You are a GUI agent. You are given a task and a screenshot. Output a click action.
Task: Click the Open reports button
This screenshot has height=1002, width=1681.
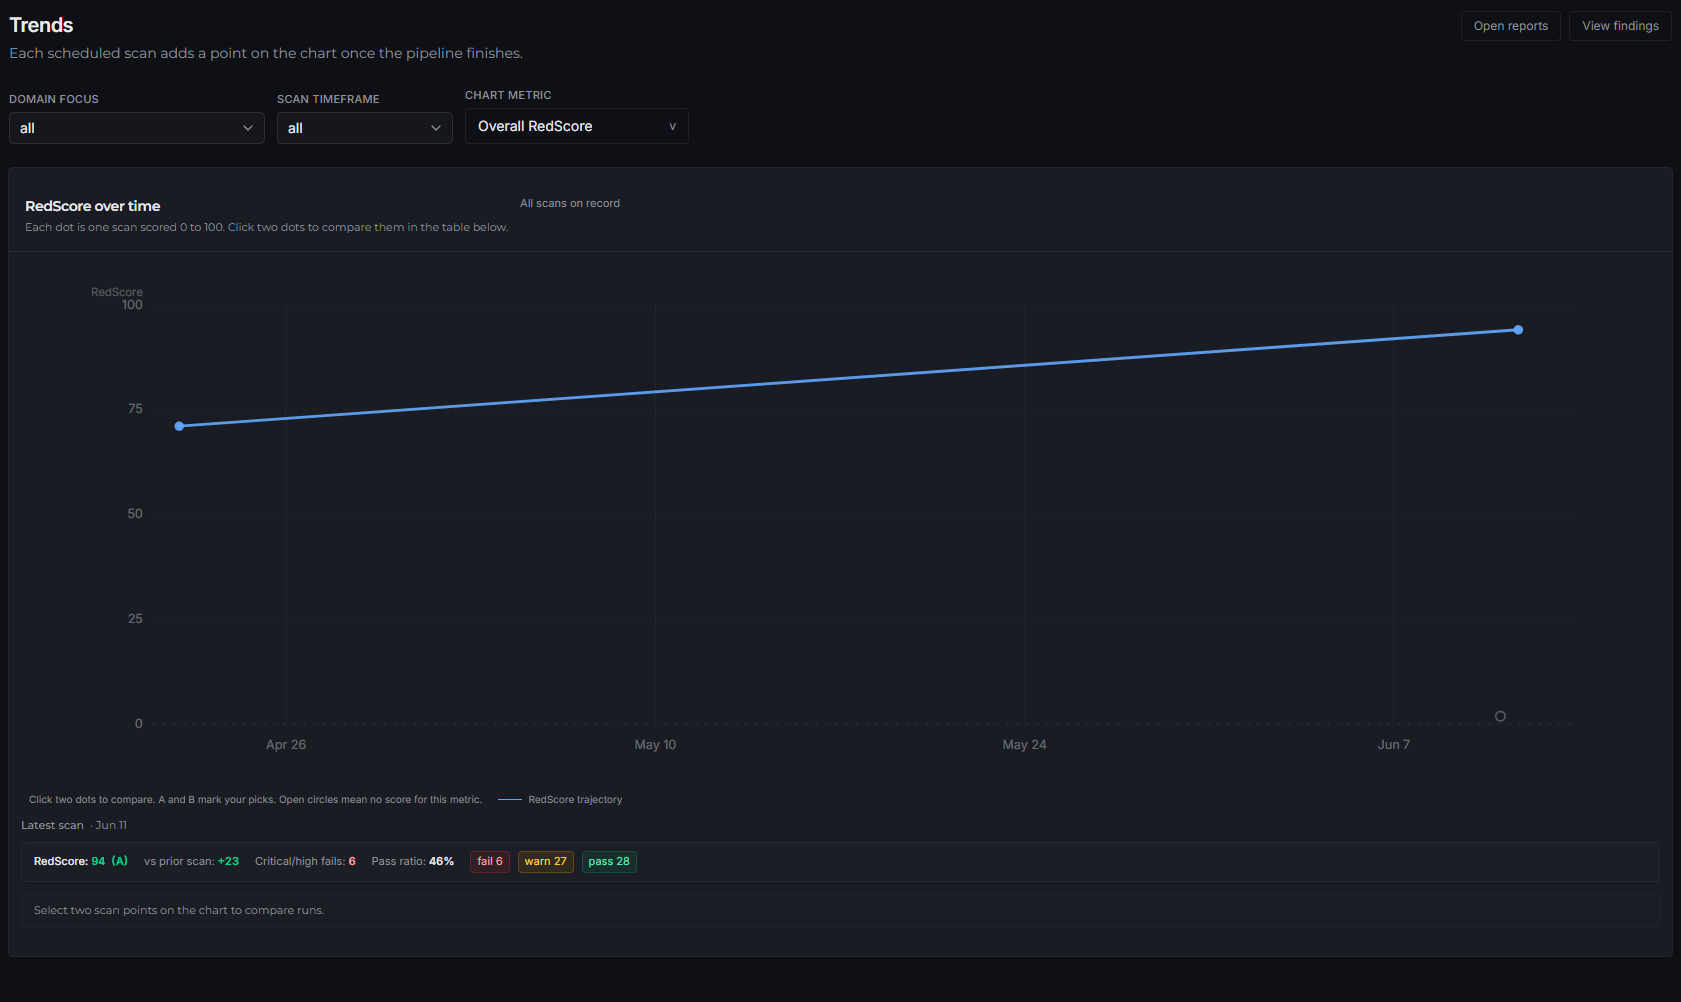[x=1511, y=26]
